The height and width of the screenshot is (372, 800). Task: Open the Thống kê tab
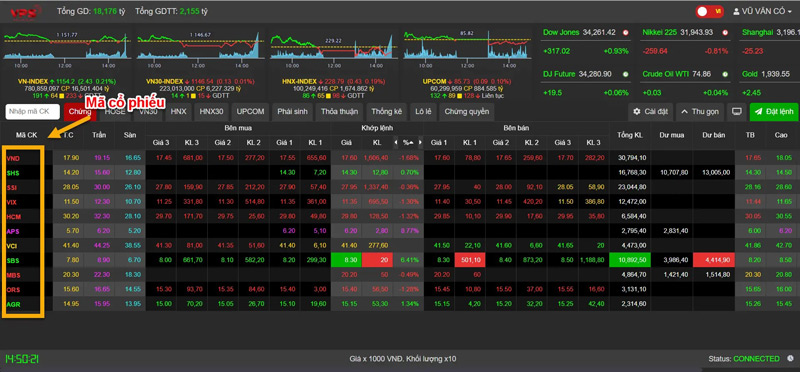point(386,112)
